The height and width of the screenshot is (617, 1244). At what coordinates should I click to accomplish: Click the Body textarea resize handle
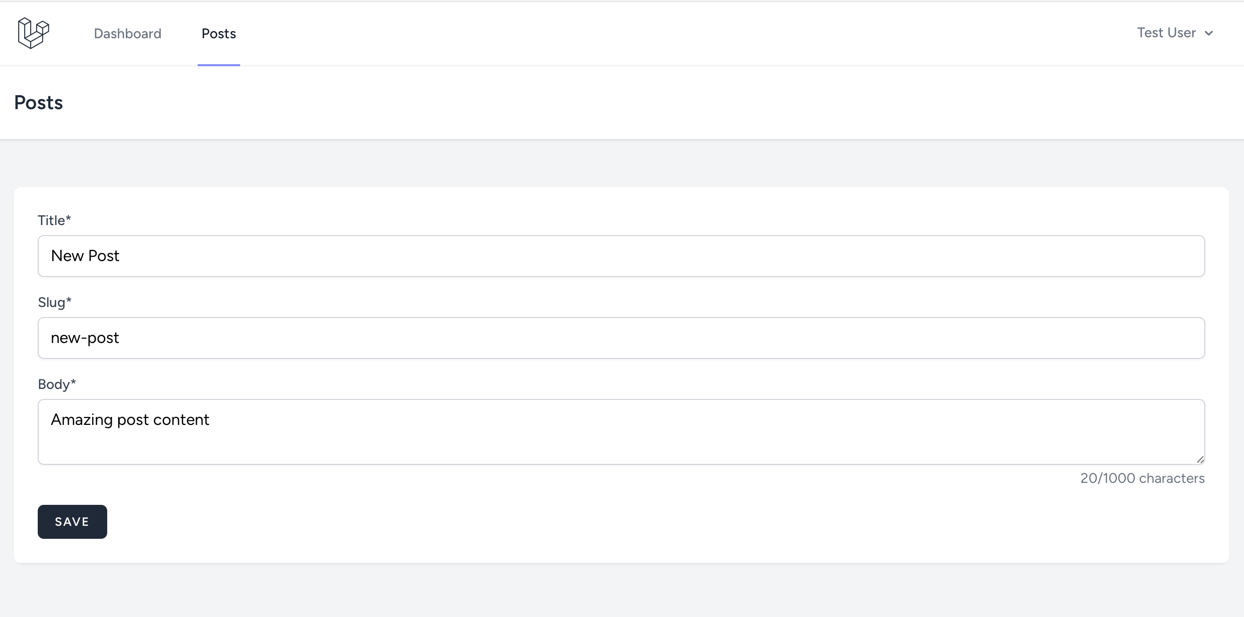coord(1200,459)
